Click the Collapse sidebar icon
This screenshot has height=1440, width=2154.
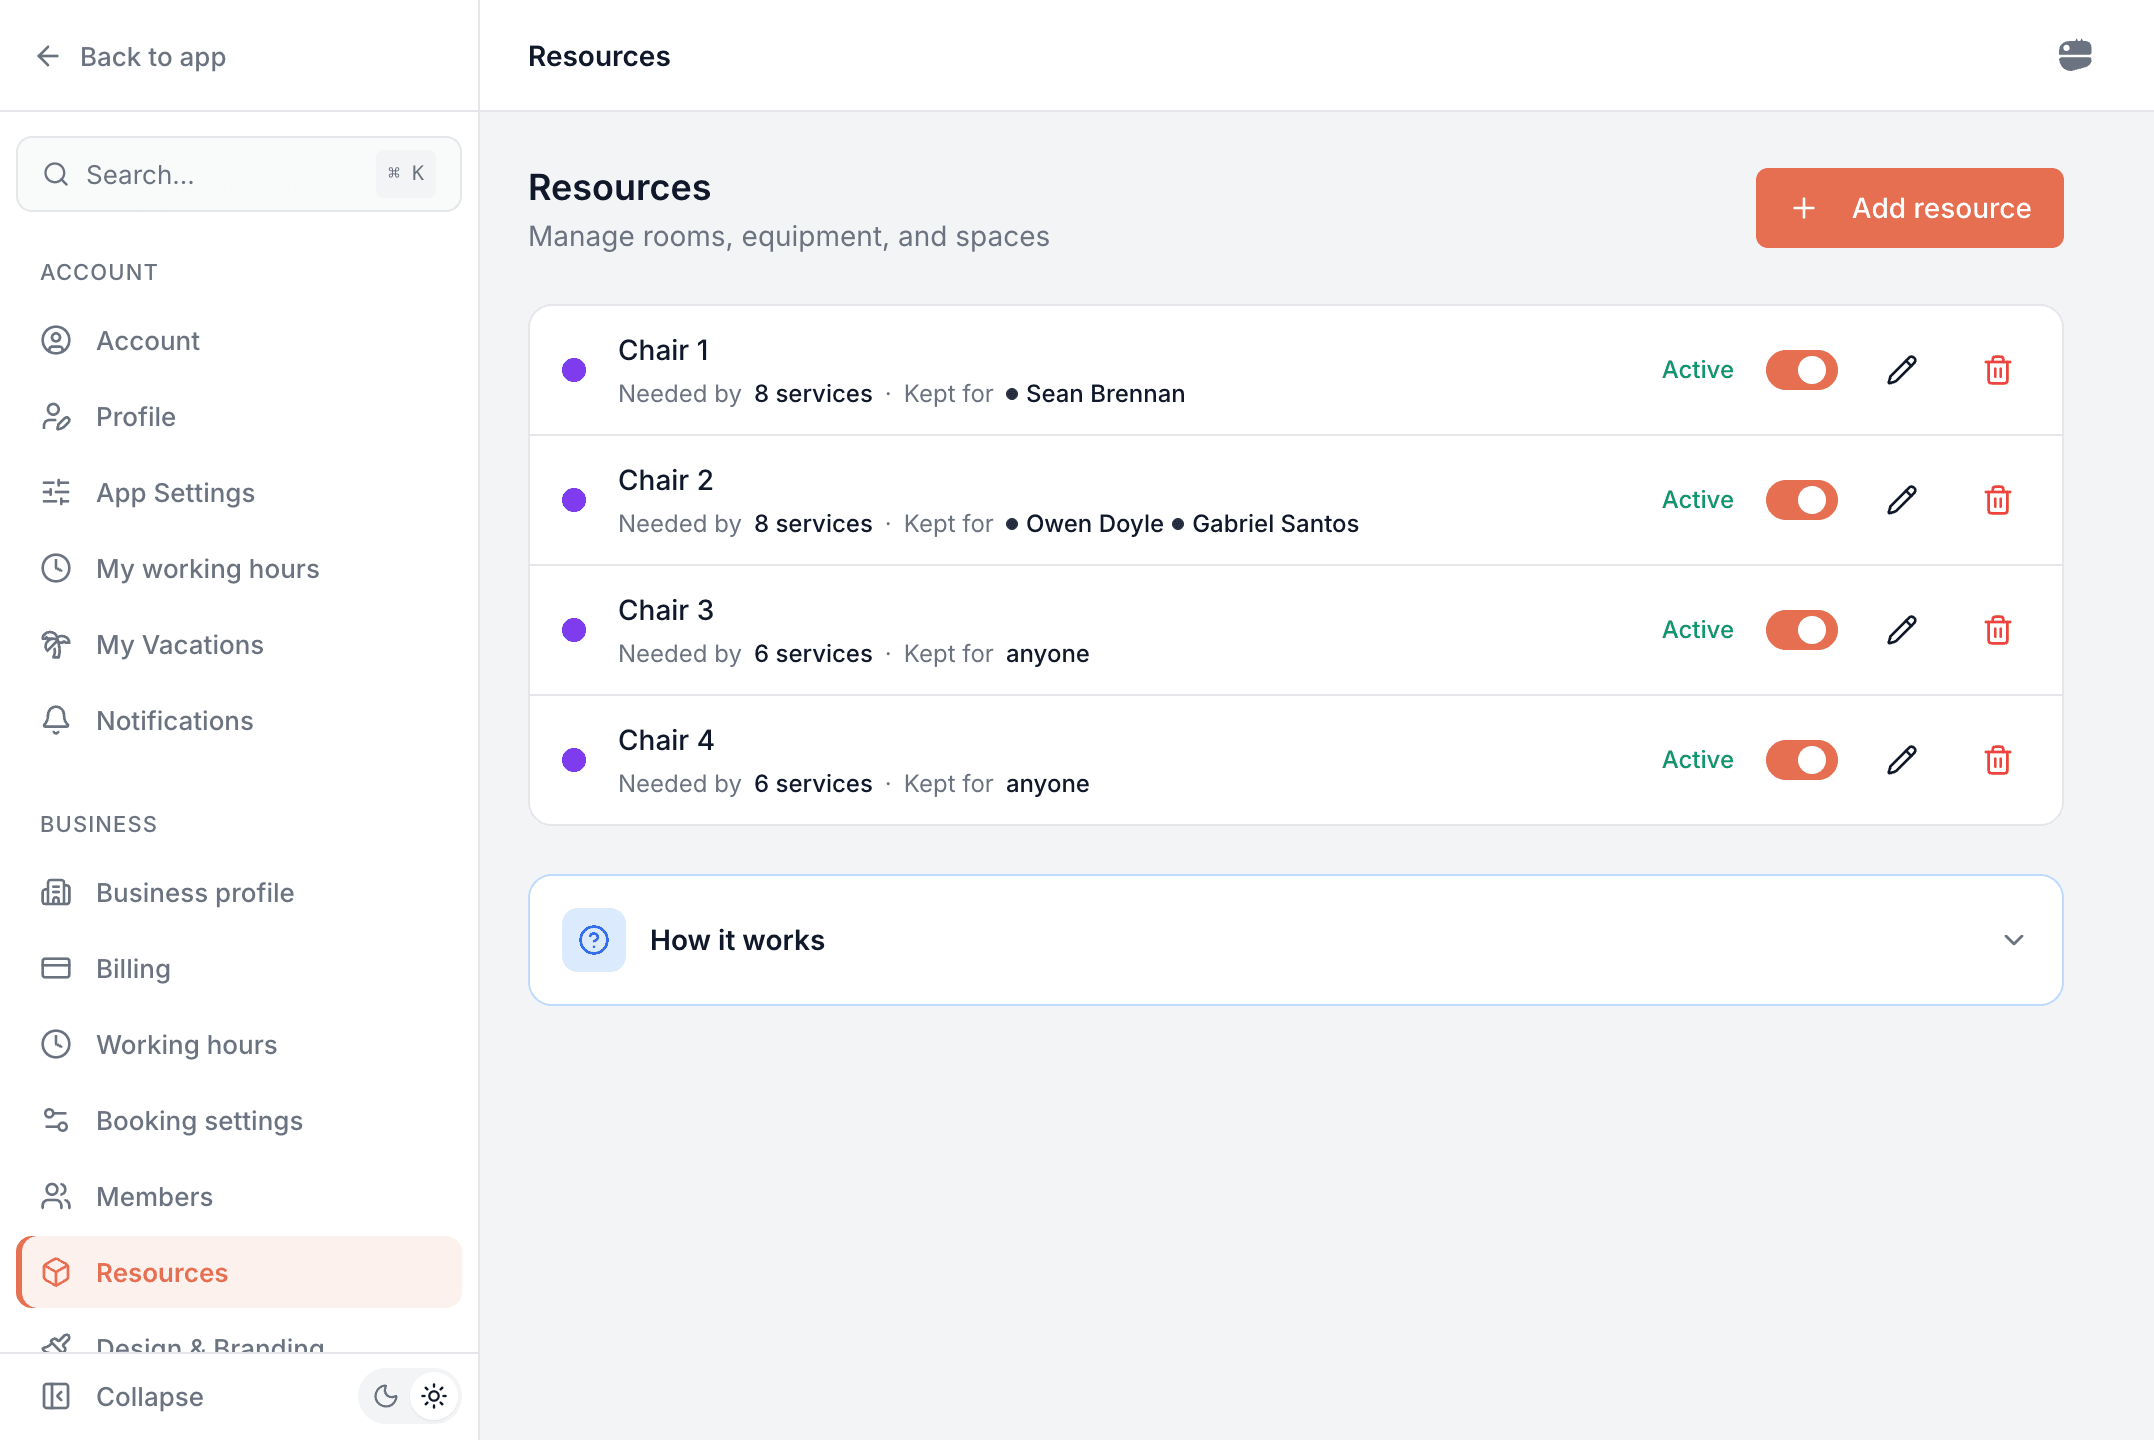coord(56,1396)
